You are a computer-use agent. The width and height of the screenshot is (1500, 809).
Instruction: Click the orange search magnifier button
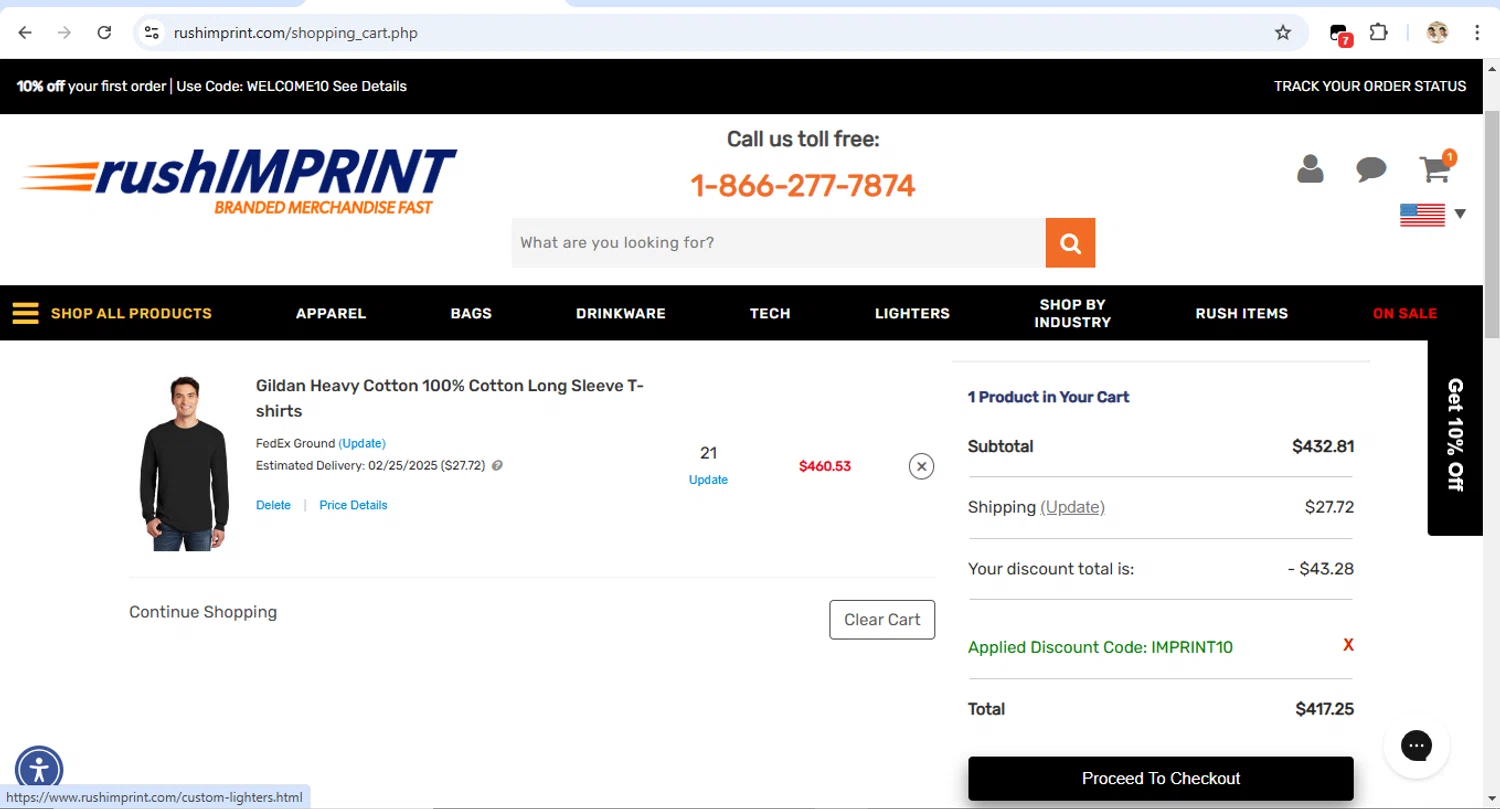tap(1070, 243)
